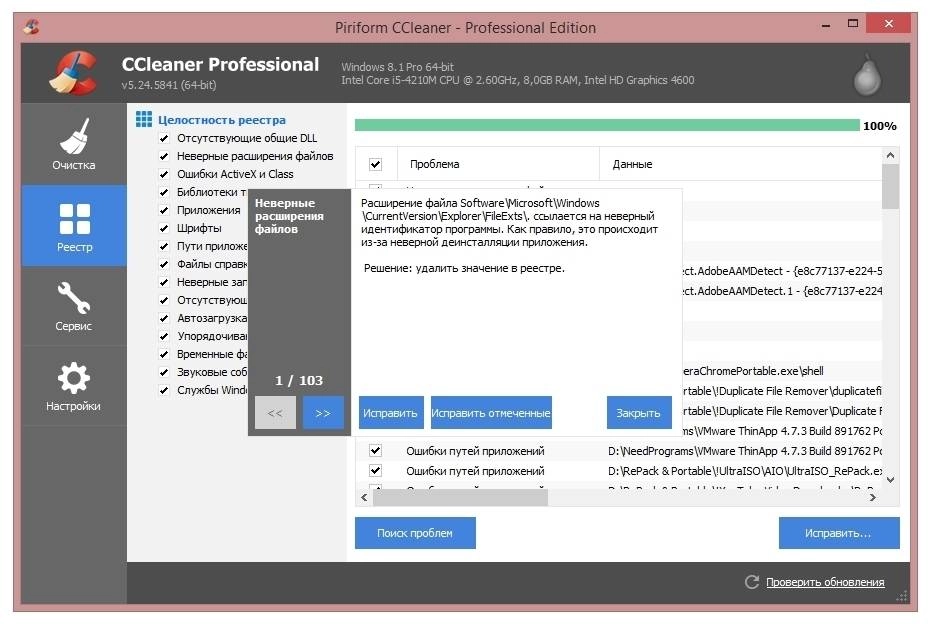
Task: Toggle the Шрифты checkbox
Action: [x=163, y=228]
